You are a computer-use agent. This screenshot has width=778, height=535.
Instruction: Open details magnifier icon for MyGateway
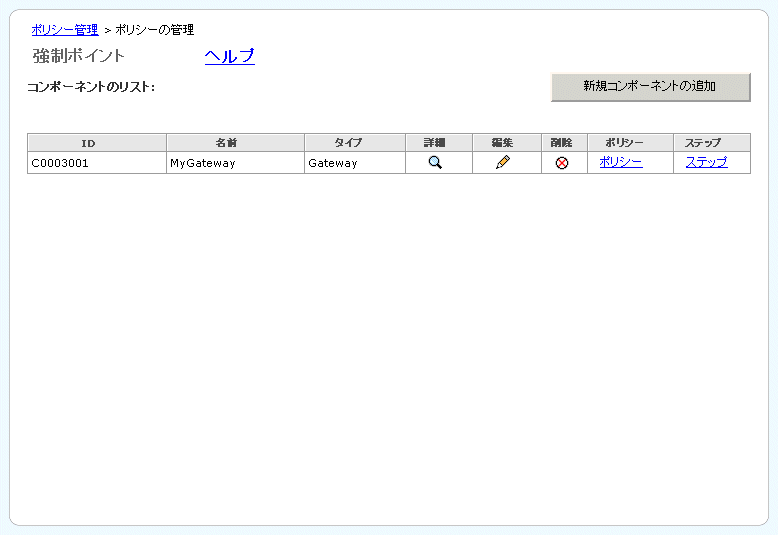pos(435,162)
